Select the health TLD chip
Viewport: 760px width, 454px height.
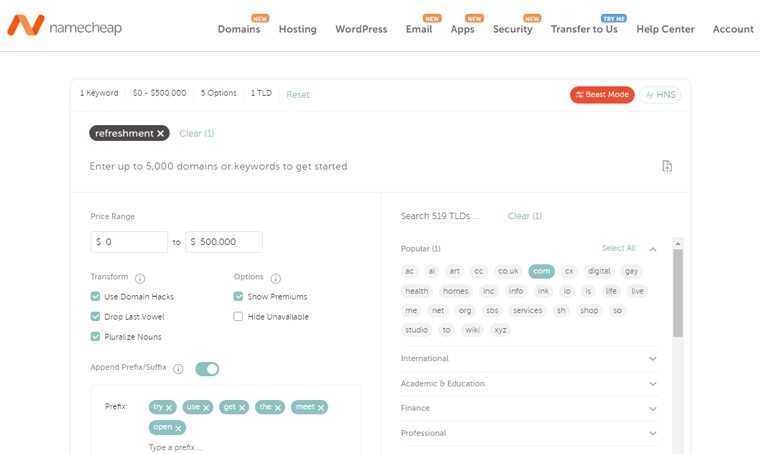click(x=417, y=291)
